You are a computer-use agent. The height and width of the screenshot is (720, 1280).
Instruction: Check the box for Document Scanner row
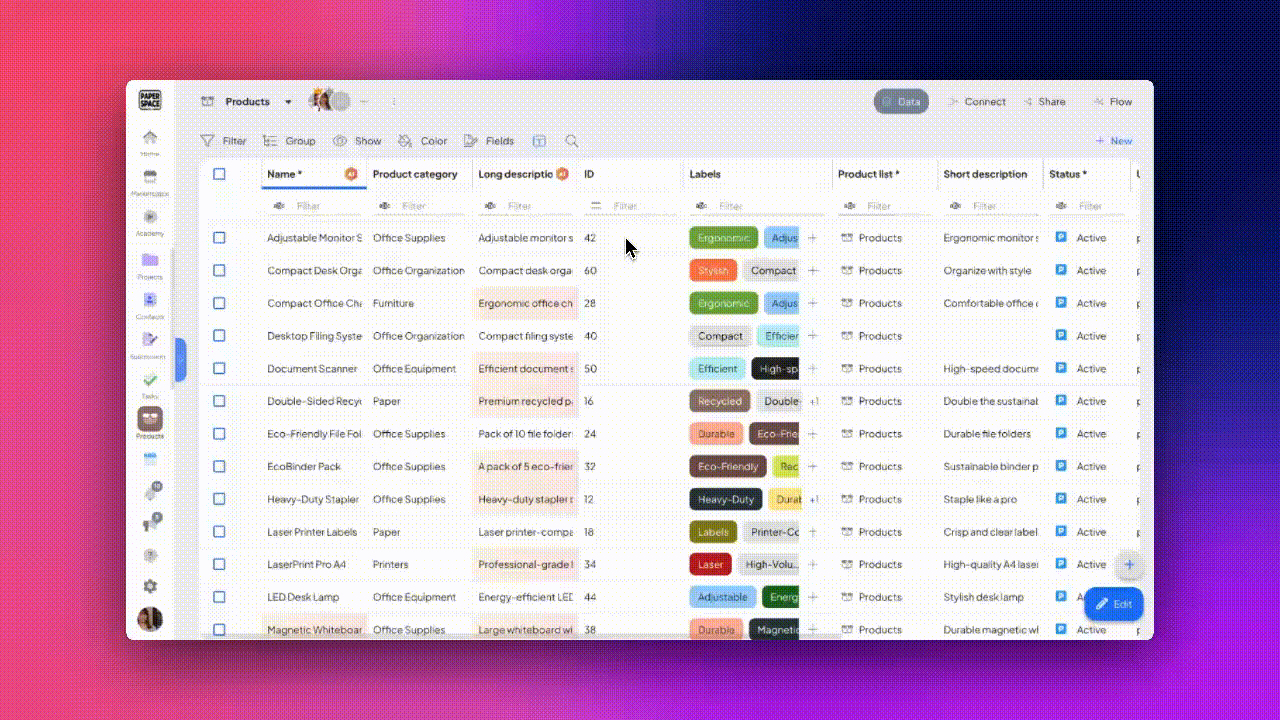point(219,369)
